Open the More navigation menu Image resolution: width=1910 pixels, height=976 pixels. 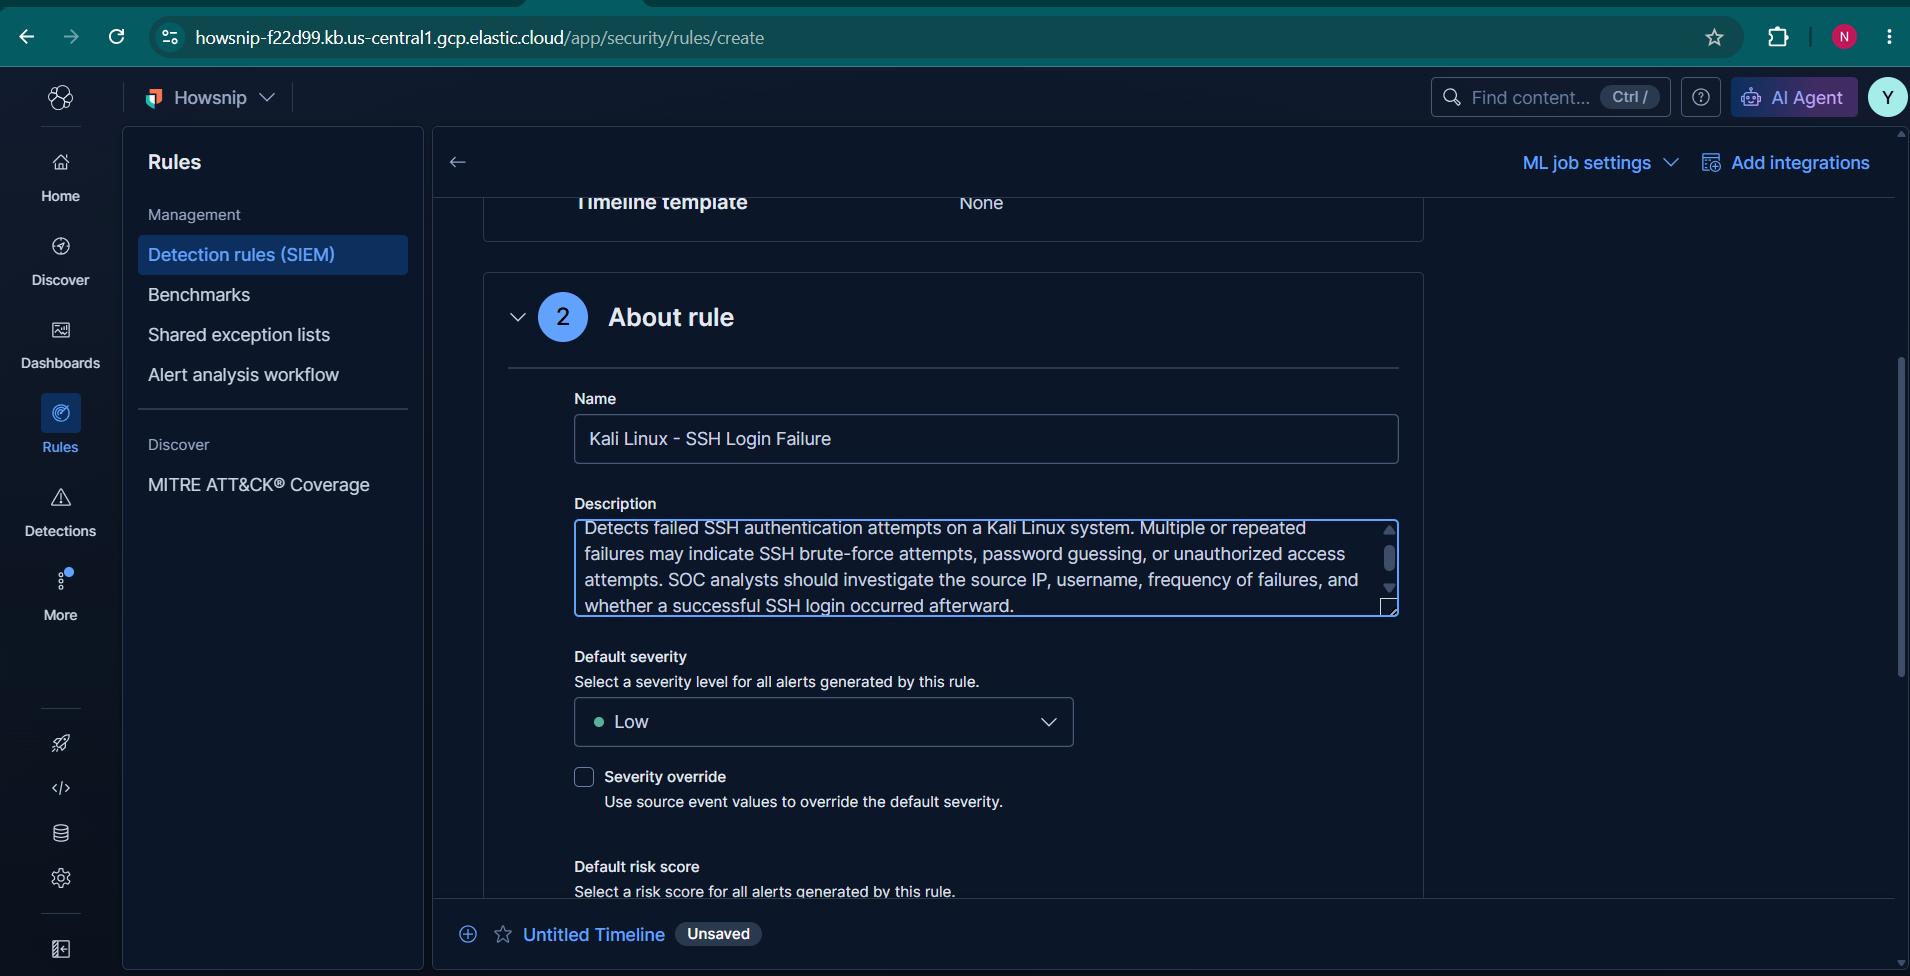pos(61,595)
